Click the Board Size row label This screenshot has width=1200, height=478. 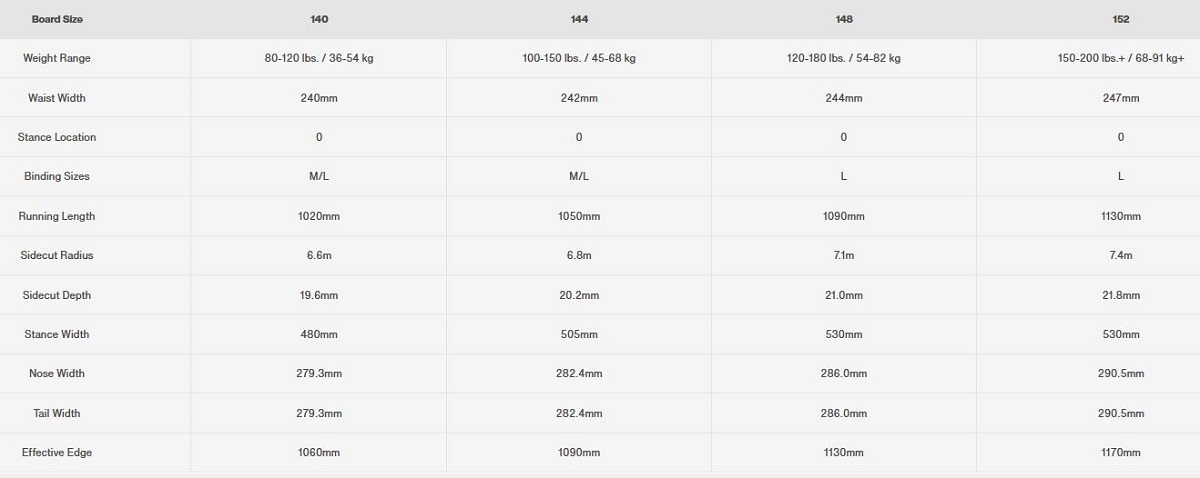57,19
